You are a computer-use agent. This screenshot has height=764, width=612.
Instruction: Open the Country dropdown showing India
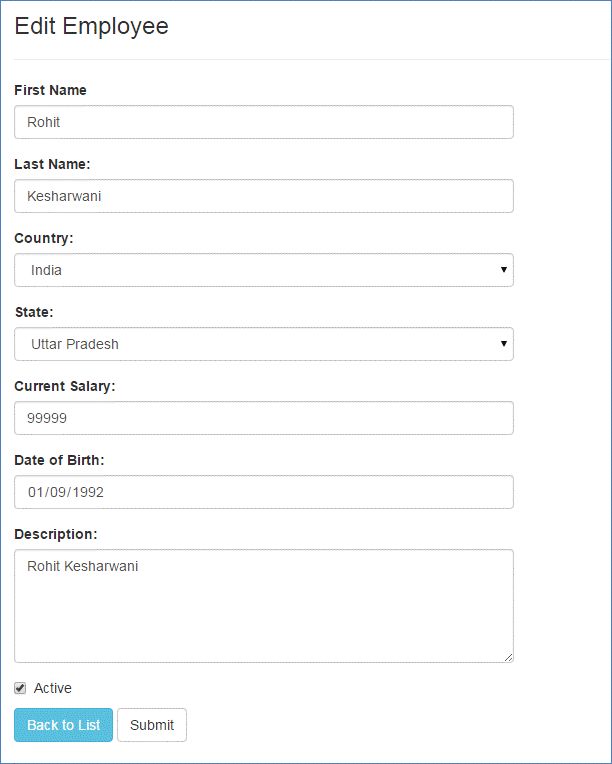pyautogui.click(x=263, y=270)
